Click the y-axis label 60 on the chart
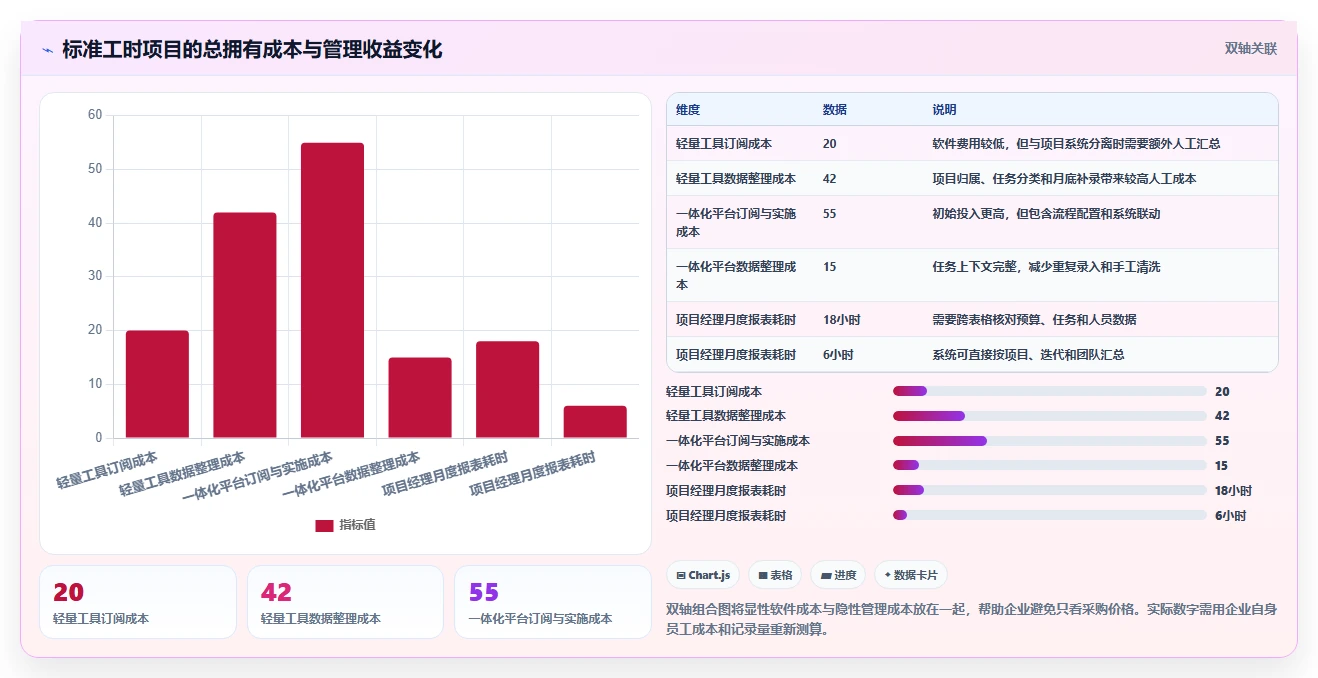This screenshot has height=678, width=1318. [95, 115]
